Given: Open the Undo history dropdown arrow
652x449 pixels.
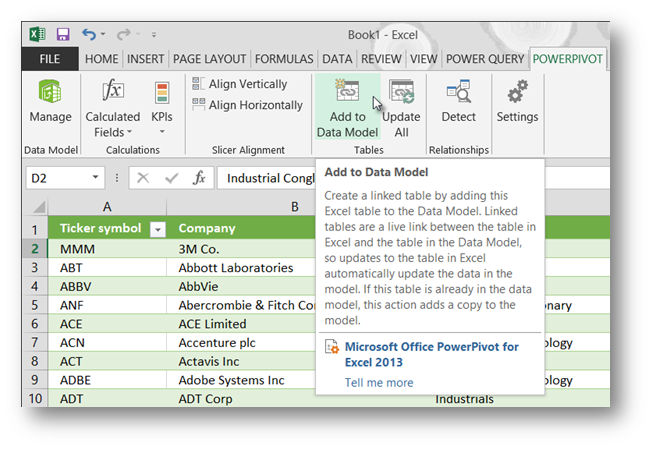Looking at the screenshot, I should pos(103,35).
